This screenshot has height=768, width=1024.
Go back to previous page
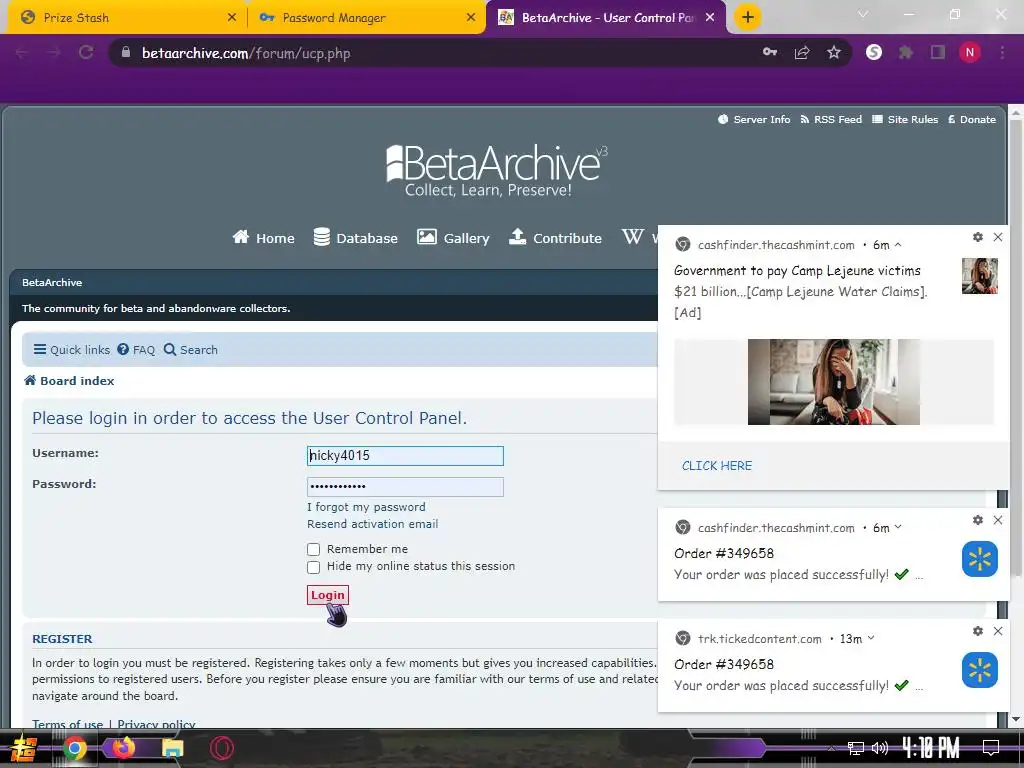point(22,52)
